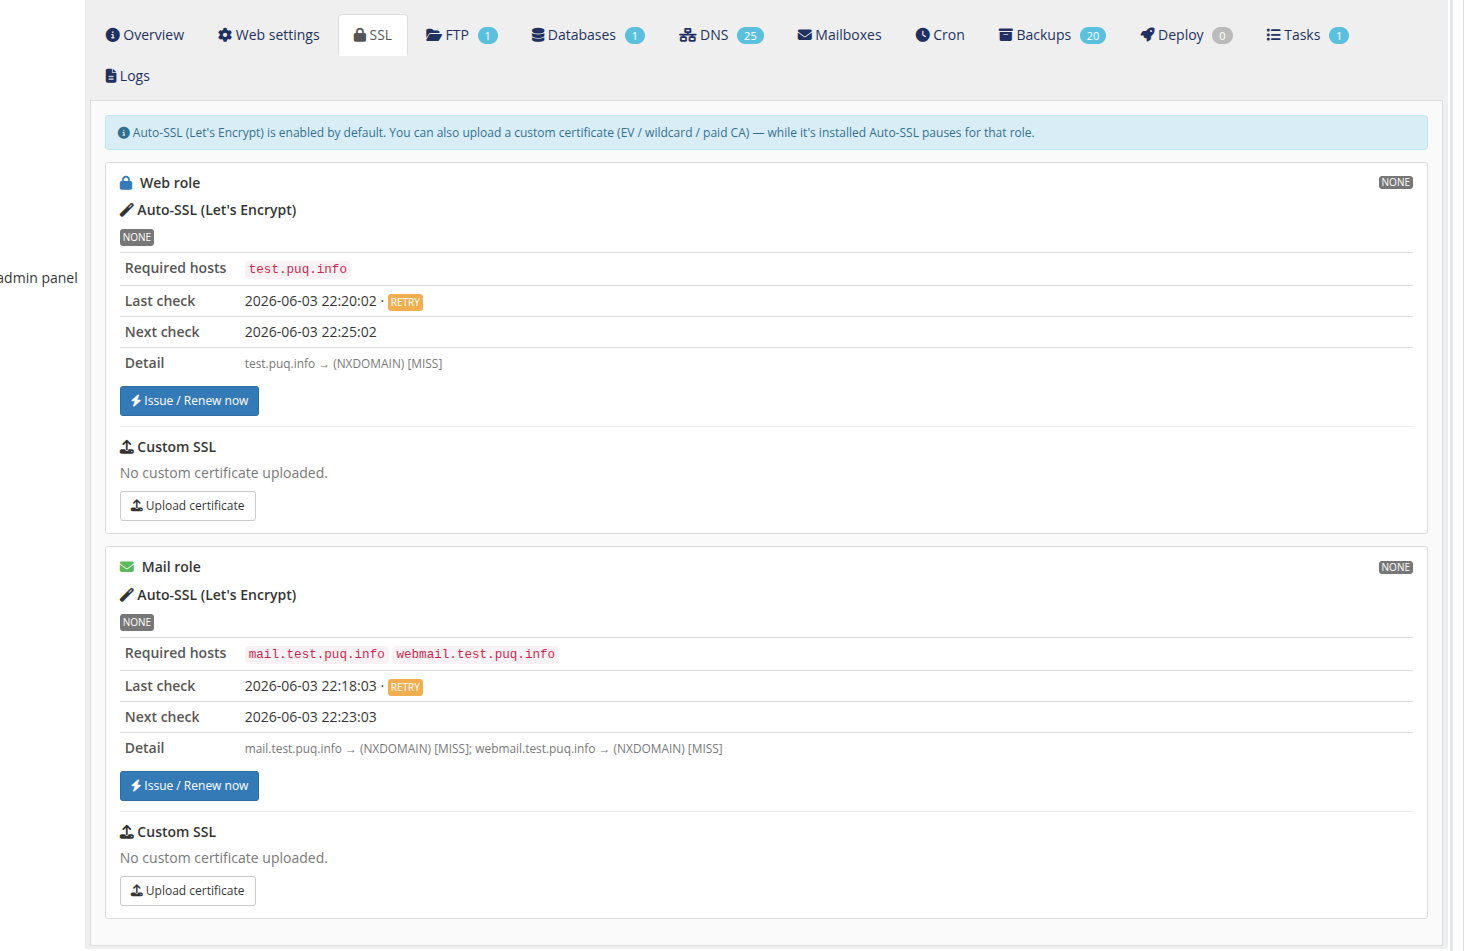Click the Web role last check 2026-06-03 22:20:02
1476x951 pixels.
(x=311, y=301)
